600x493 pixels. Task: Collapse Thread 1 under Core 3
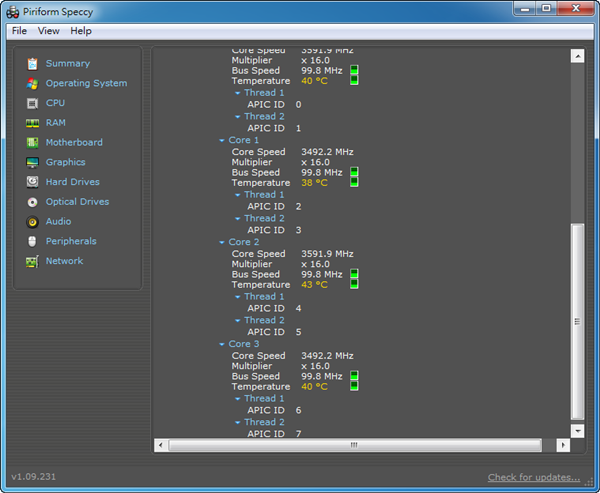pos(238,398)
